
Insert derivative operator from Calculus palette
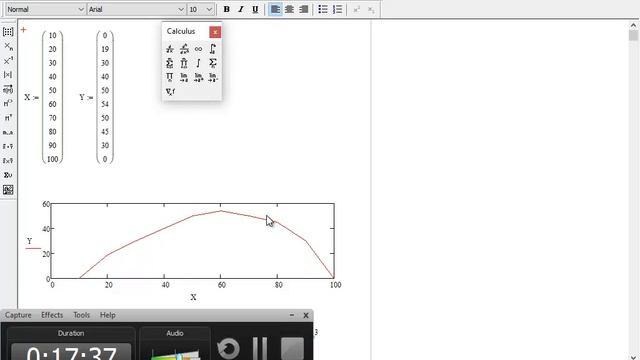[170, 49]
